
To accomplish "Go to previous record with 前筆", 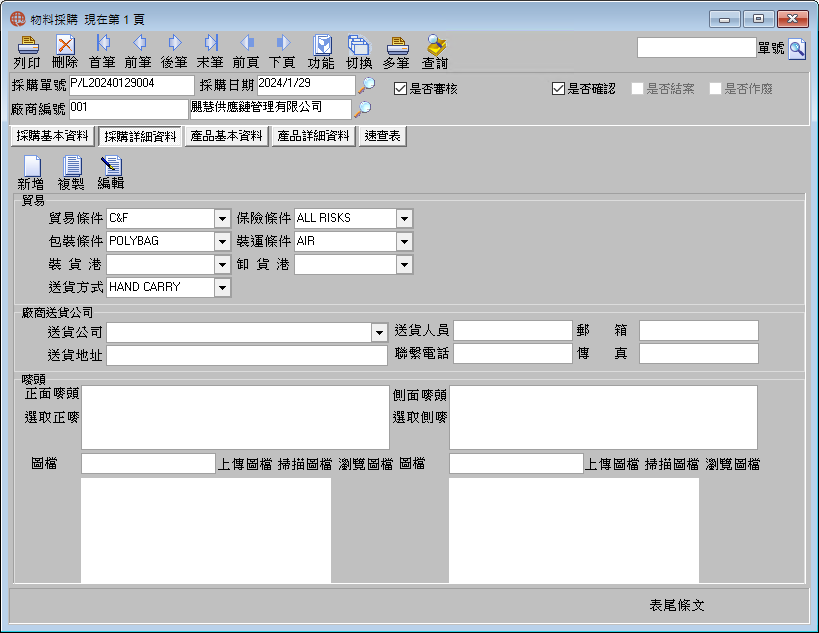I will point(139,44).
